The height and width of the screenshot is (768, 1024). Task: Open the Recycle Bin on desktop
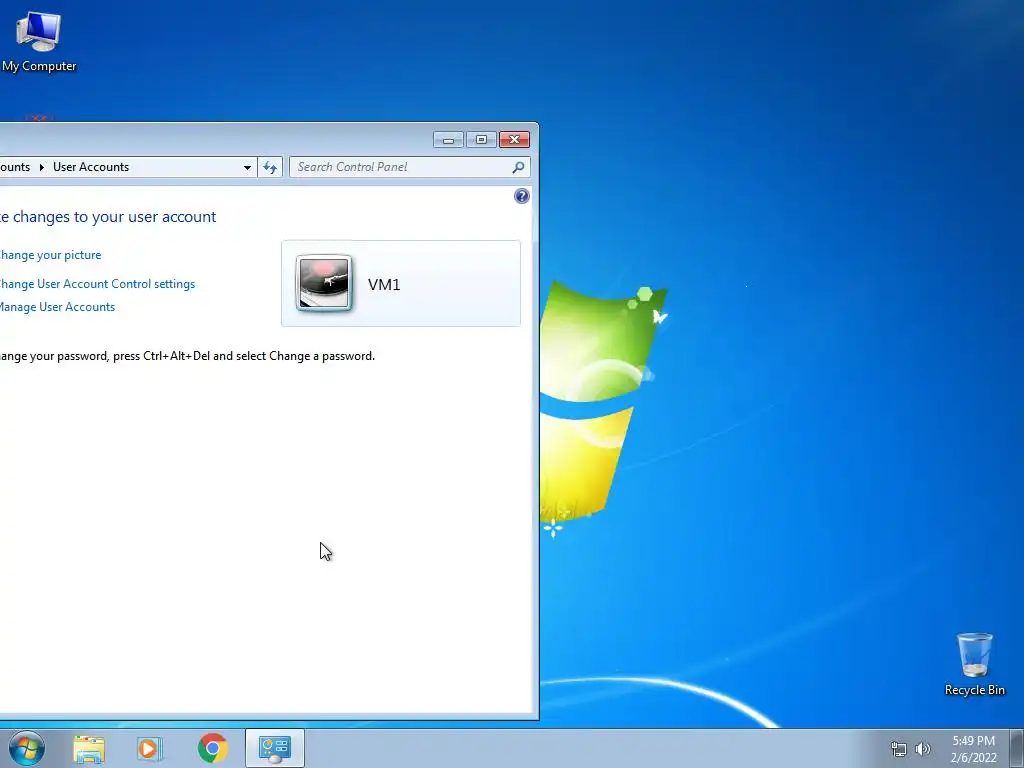pyautogui.click(x=974, y=664)
